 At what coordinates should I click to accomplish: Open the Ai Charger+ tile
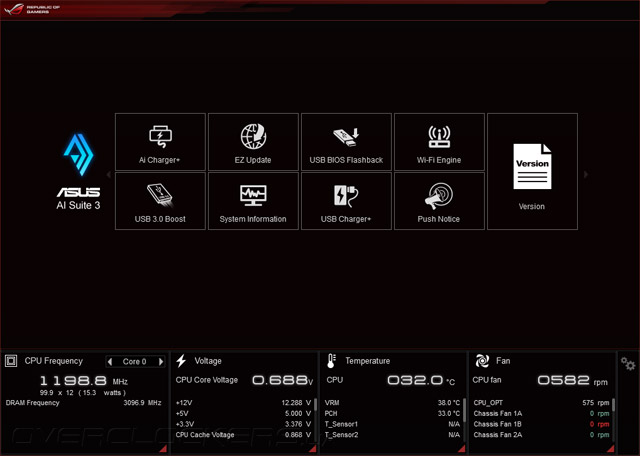[160, 142]
